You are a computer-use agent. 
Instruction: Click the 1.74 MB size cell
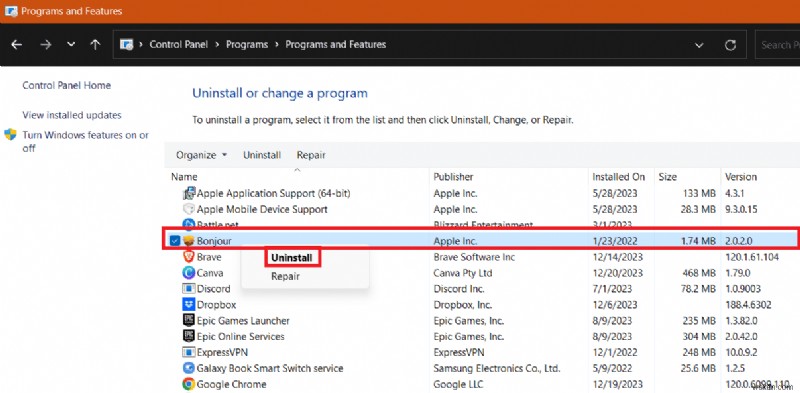coord(698,241)
